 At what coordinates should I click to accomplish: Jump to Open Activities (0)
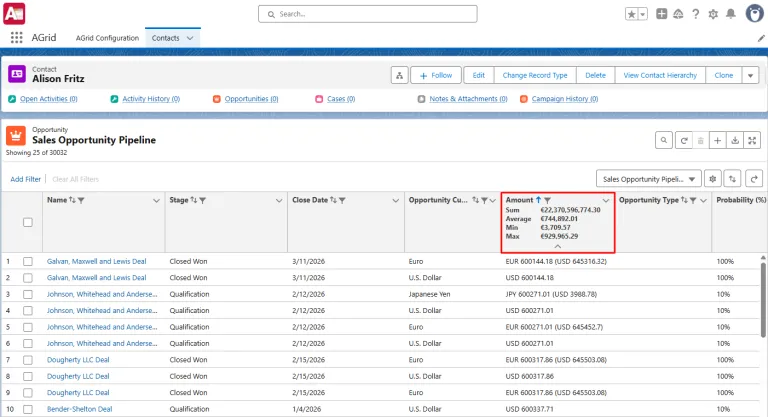click(x=48, y=99)
